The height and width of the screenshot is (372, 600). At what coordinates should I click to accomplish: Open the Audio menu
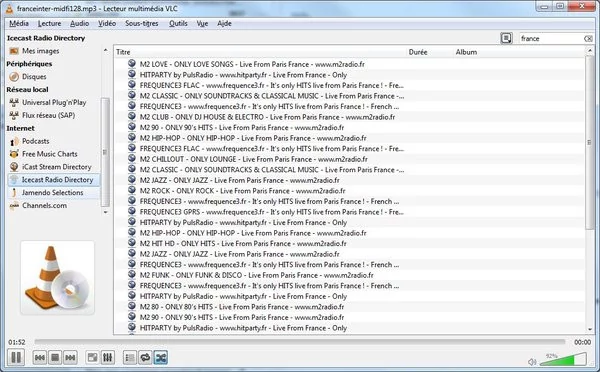tap(79, 23)
